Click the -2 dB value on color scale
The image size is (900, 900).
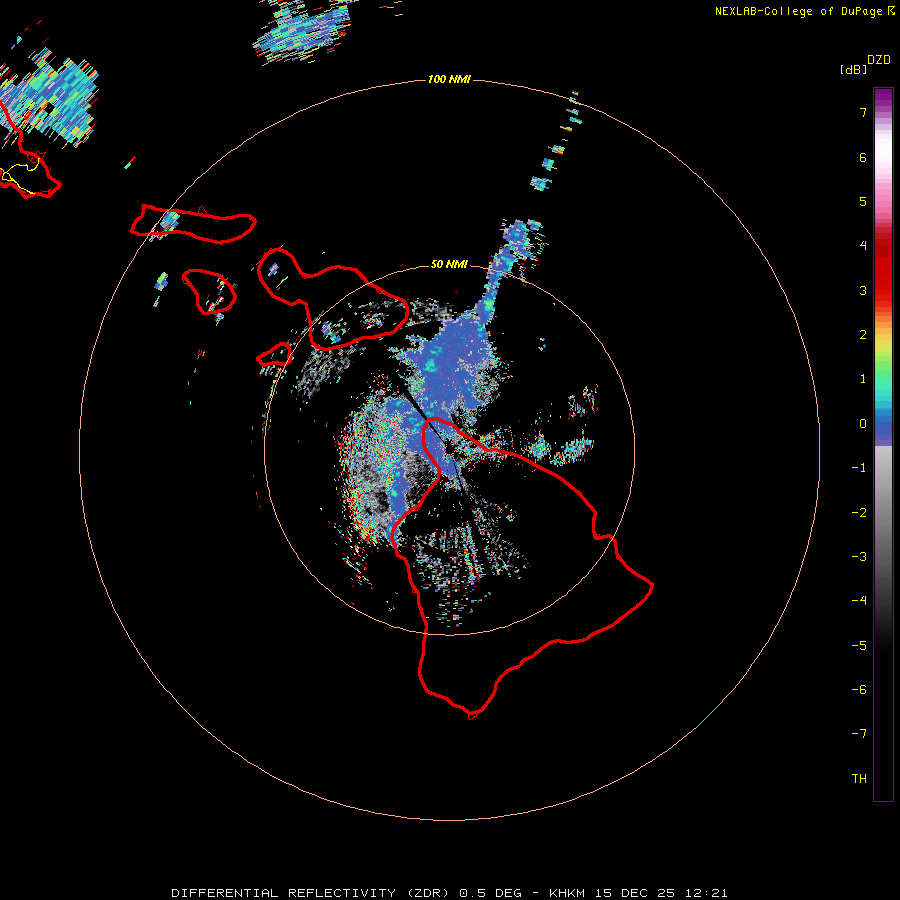pyautogui.click(x=859, y=513)
